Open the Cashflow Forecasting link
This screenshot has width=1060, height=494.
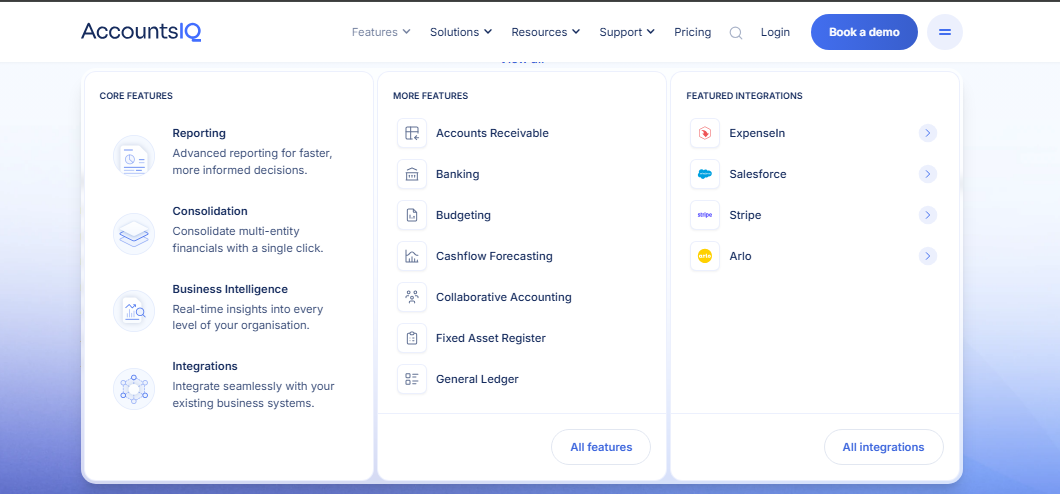click(x=494, y=256)
